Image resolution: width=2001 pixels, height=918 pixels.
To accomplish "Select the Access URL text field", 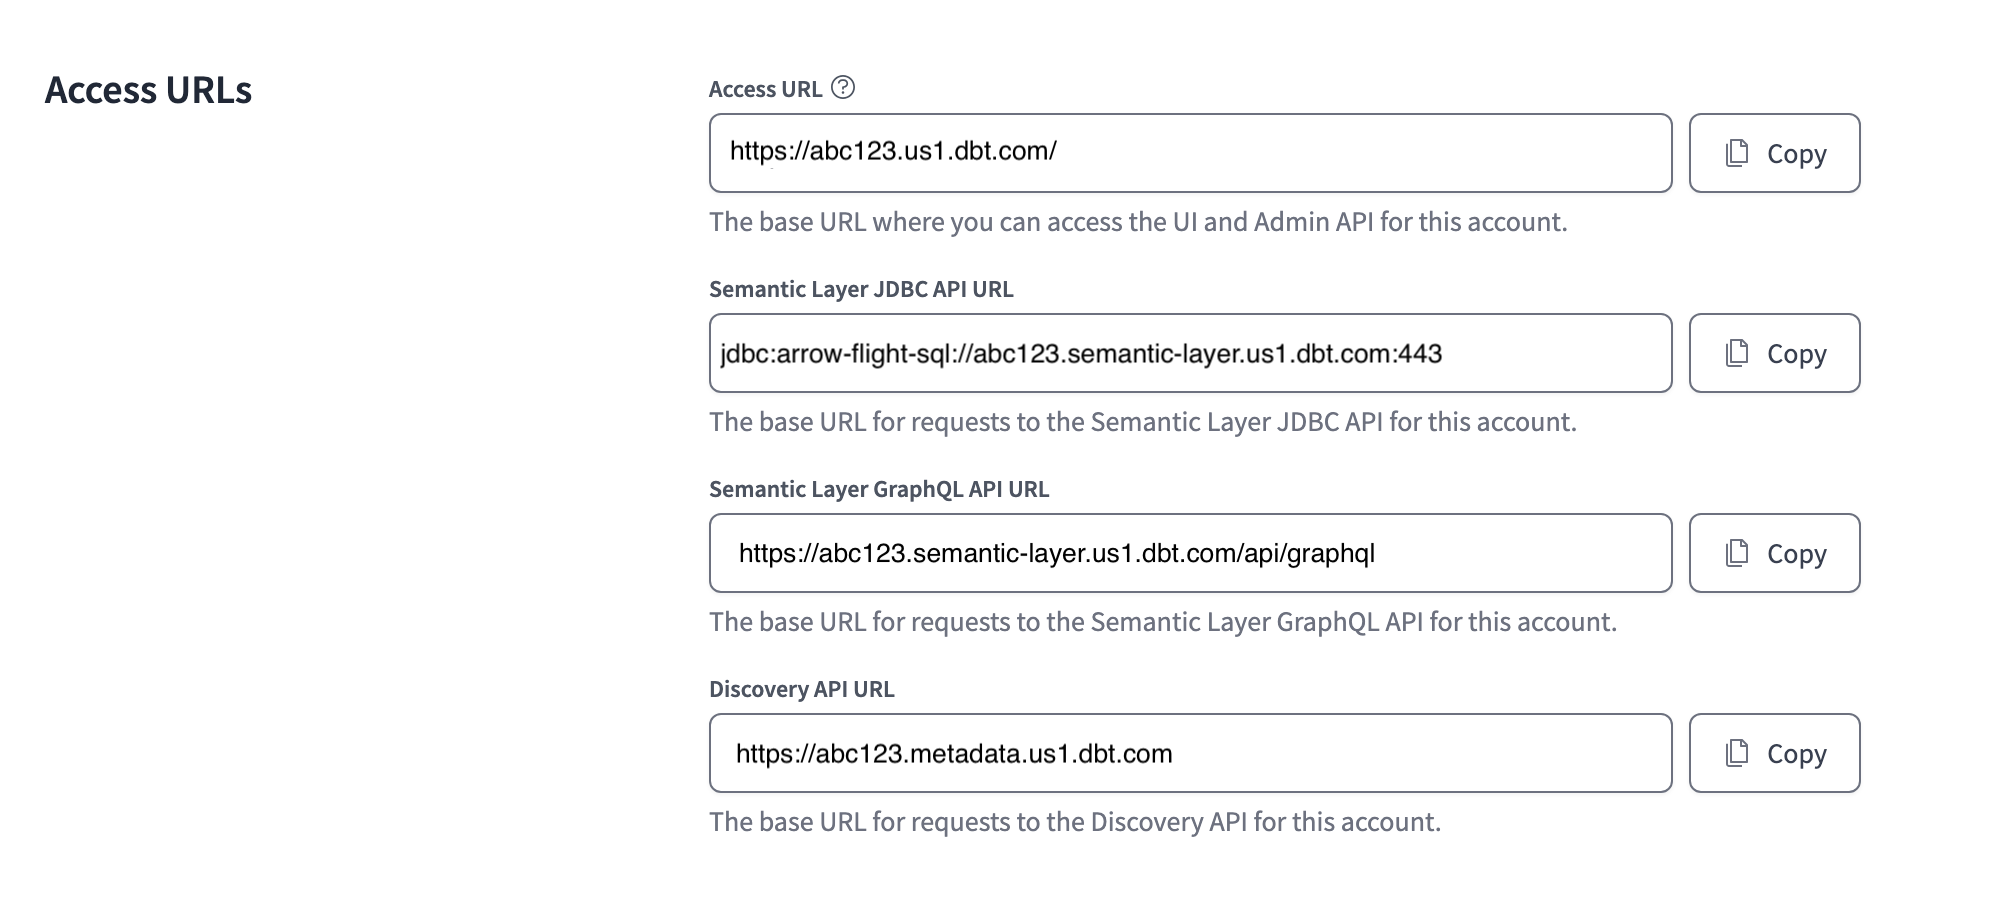I will pos(1190,153).
